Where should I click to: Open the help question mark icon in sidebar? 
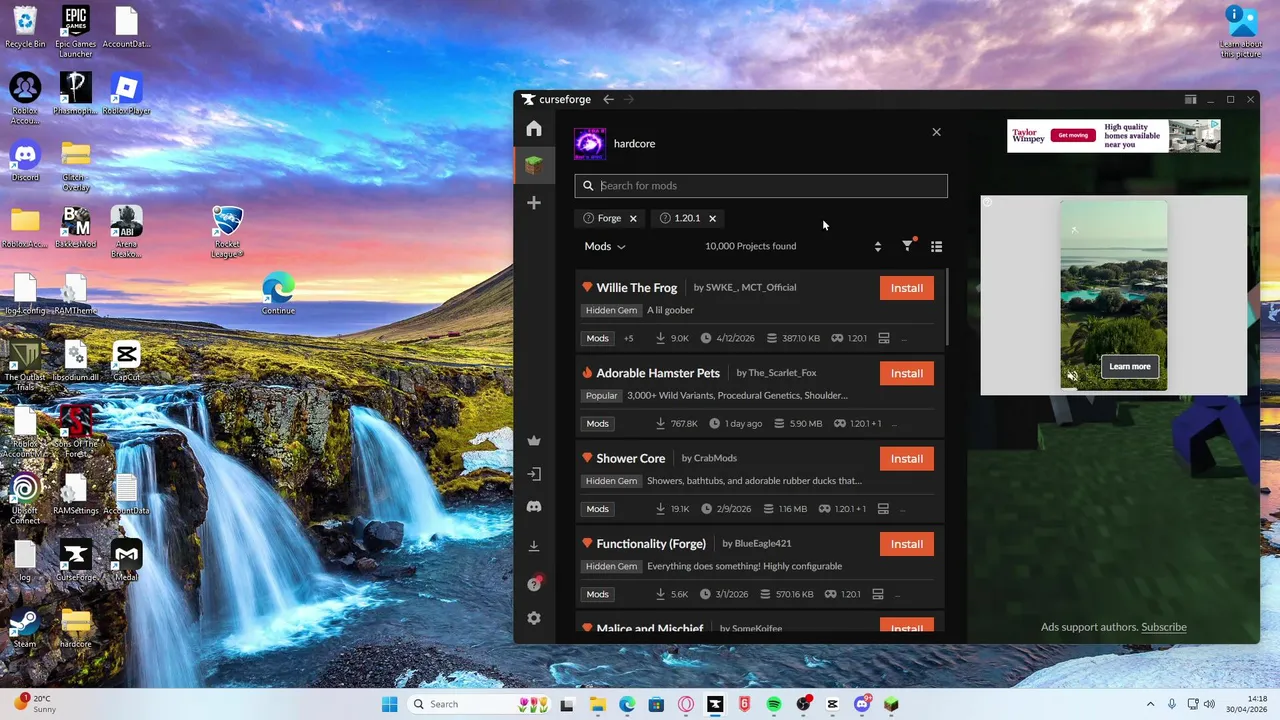tap(534, 584)
